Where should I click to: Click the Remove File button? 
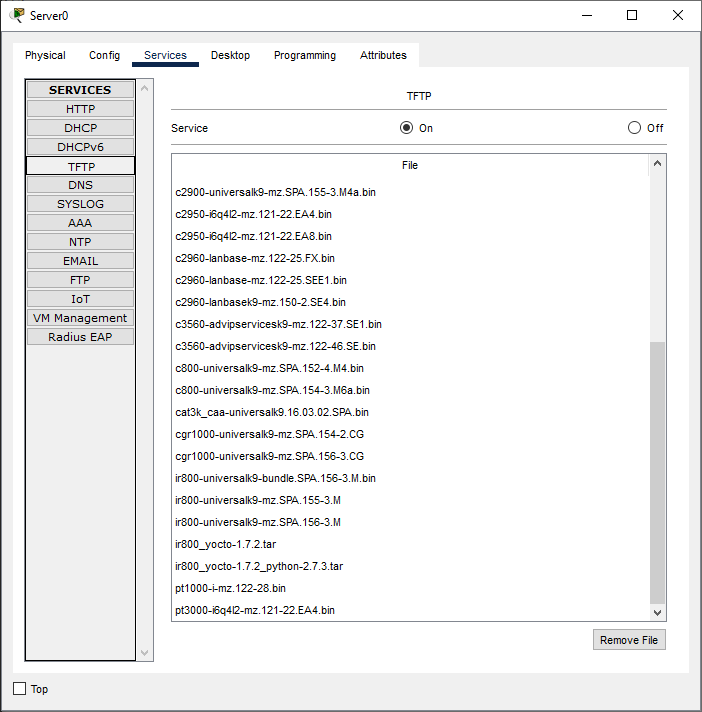tap(629, 640)
